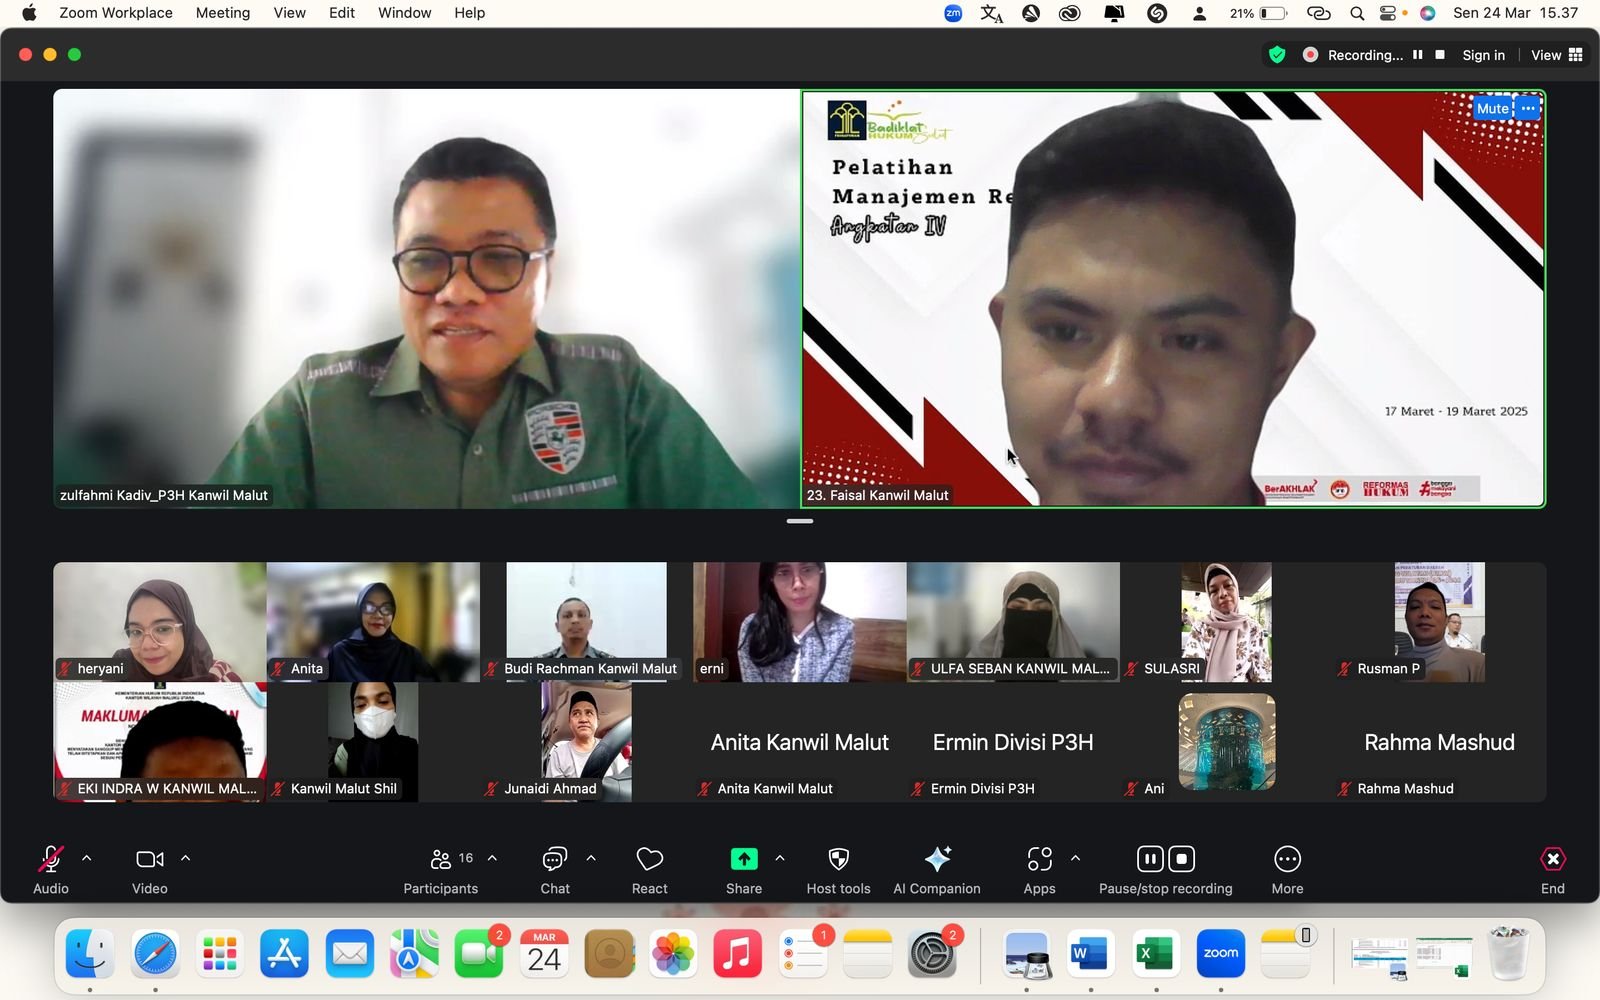Open Finder from the dock

pyautogui.click(x=90, y=953)
